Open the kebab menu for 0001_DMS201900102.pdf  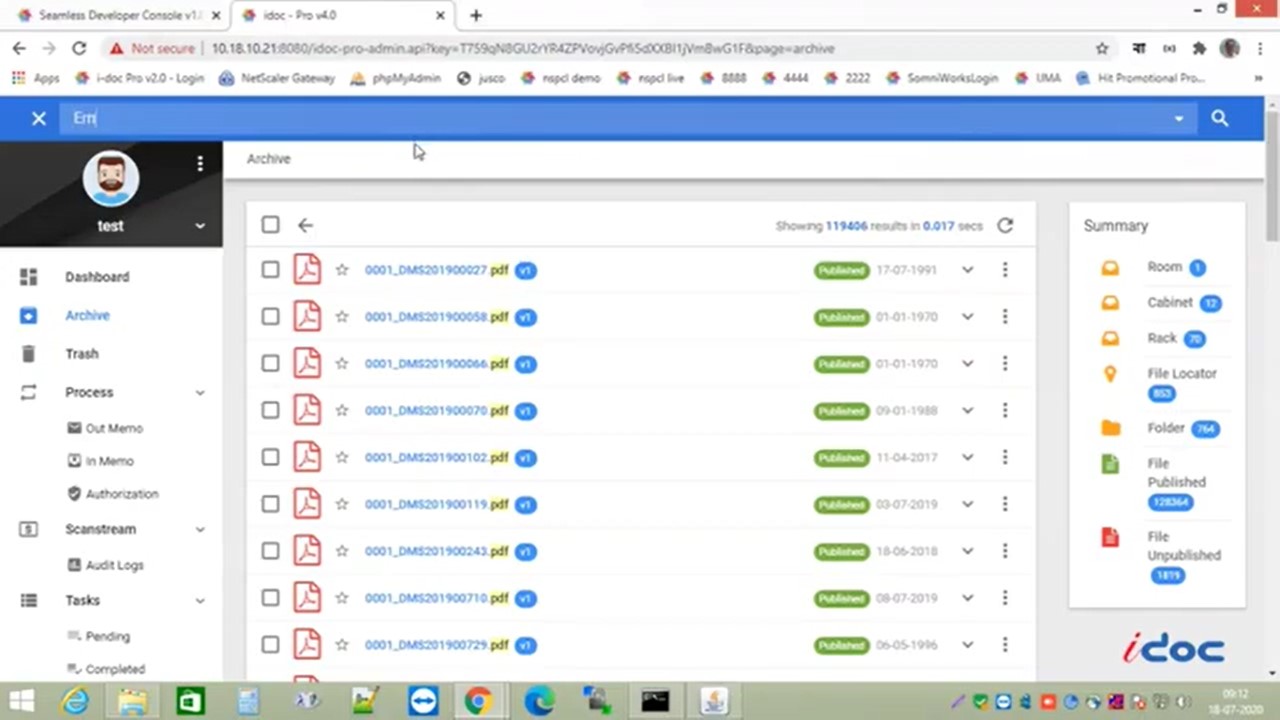[x=1004, y=457]
